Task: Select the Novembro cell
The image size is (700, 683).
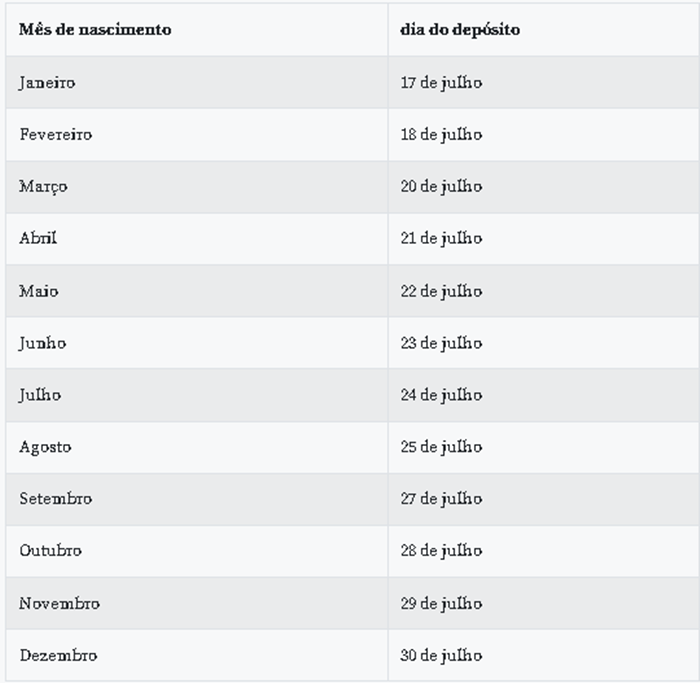Action: (x=60, y=604)
